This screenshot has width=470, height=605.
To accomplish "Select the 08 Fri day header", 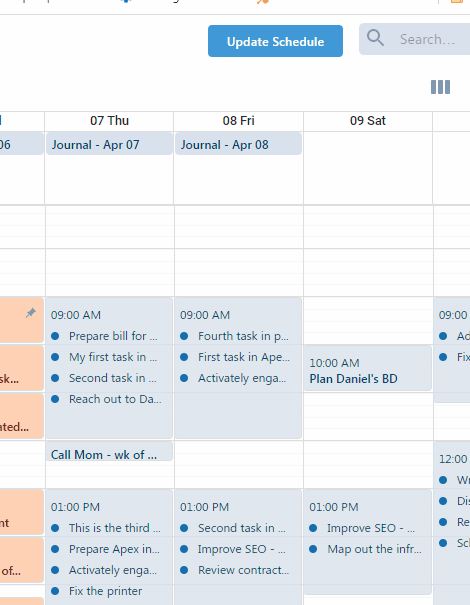I will point(238,121).
